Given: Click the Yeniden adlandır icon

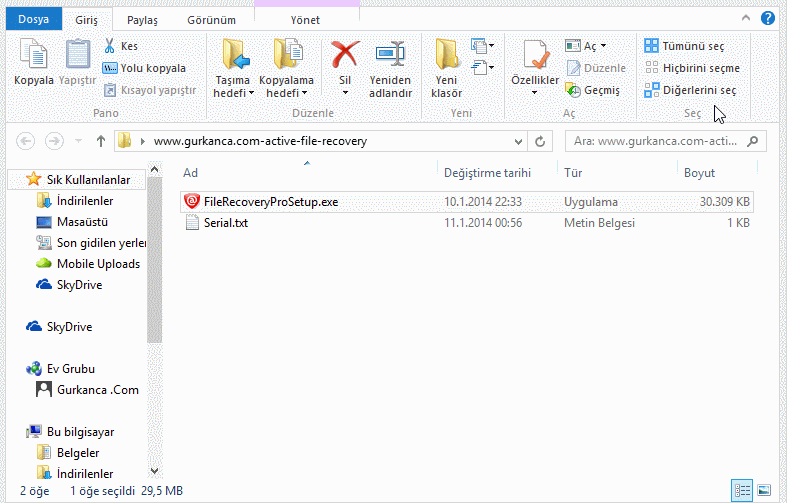Looking at the screenshot, I should coord(390,55).
